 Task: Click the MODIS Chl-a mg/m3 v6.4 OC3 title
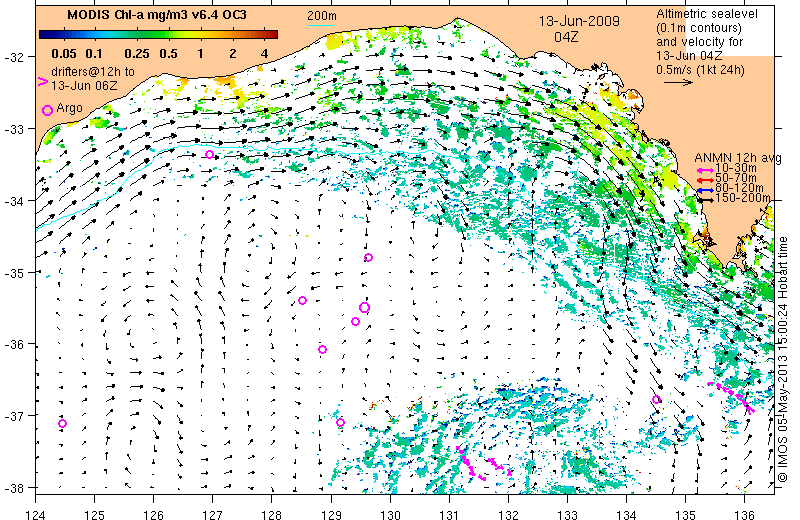(x=157, y=15)
